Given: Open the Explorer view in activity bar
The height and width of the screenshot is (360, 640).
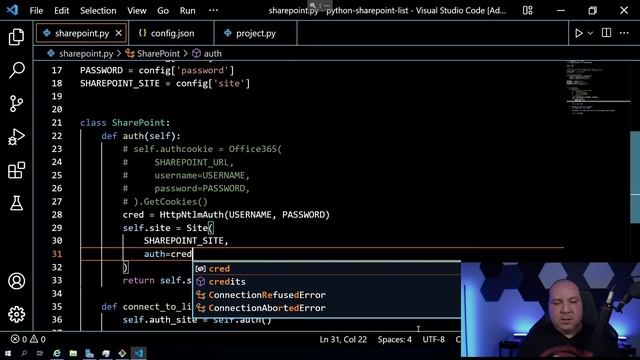Looking at the screenshot, I should 16,37.
